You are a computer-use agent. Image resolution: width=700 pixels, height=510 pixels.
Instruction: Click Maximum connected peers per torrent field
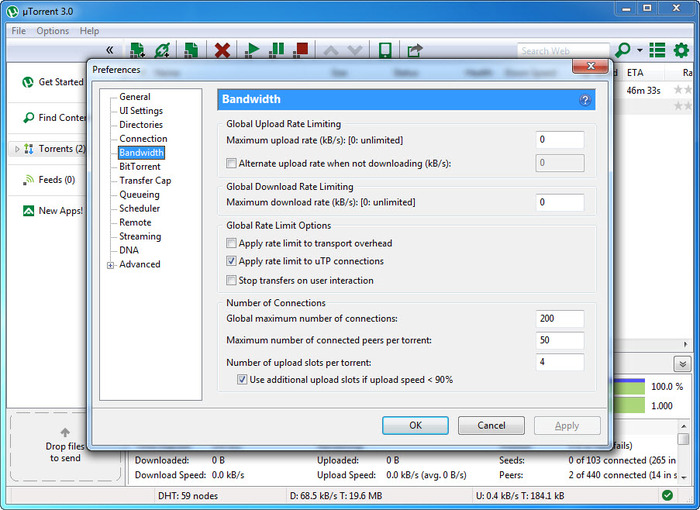(x=560, y=340)
